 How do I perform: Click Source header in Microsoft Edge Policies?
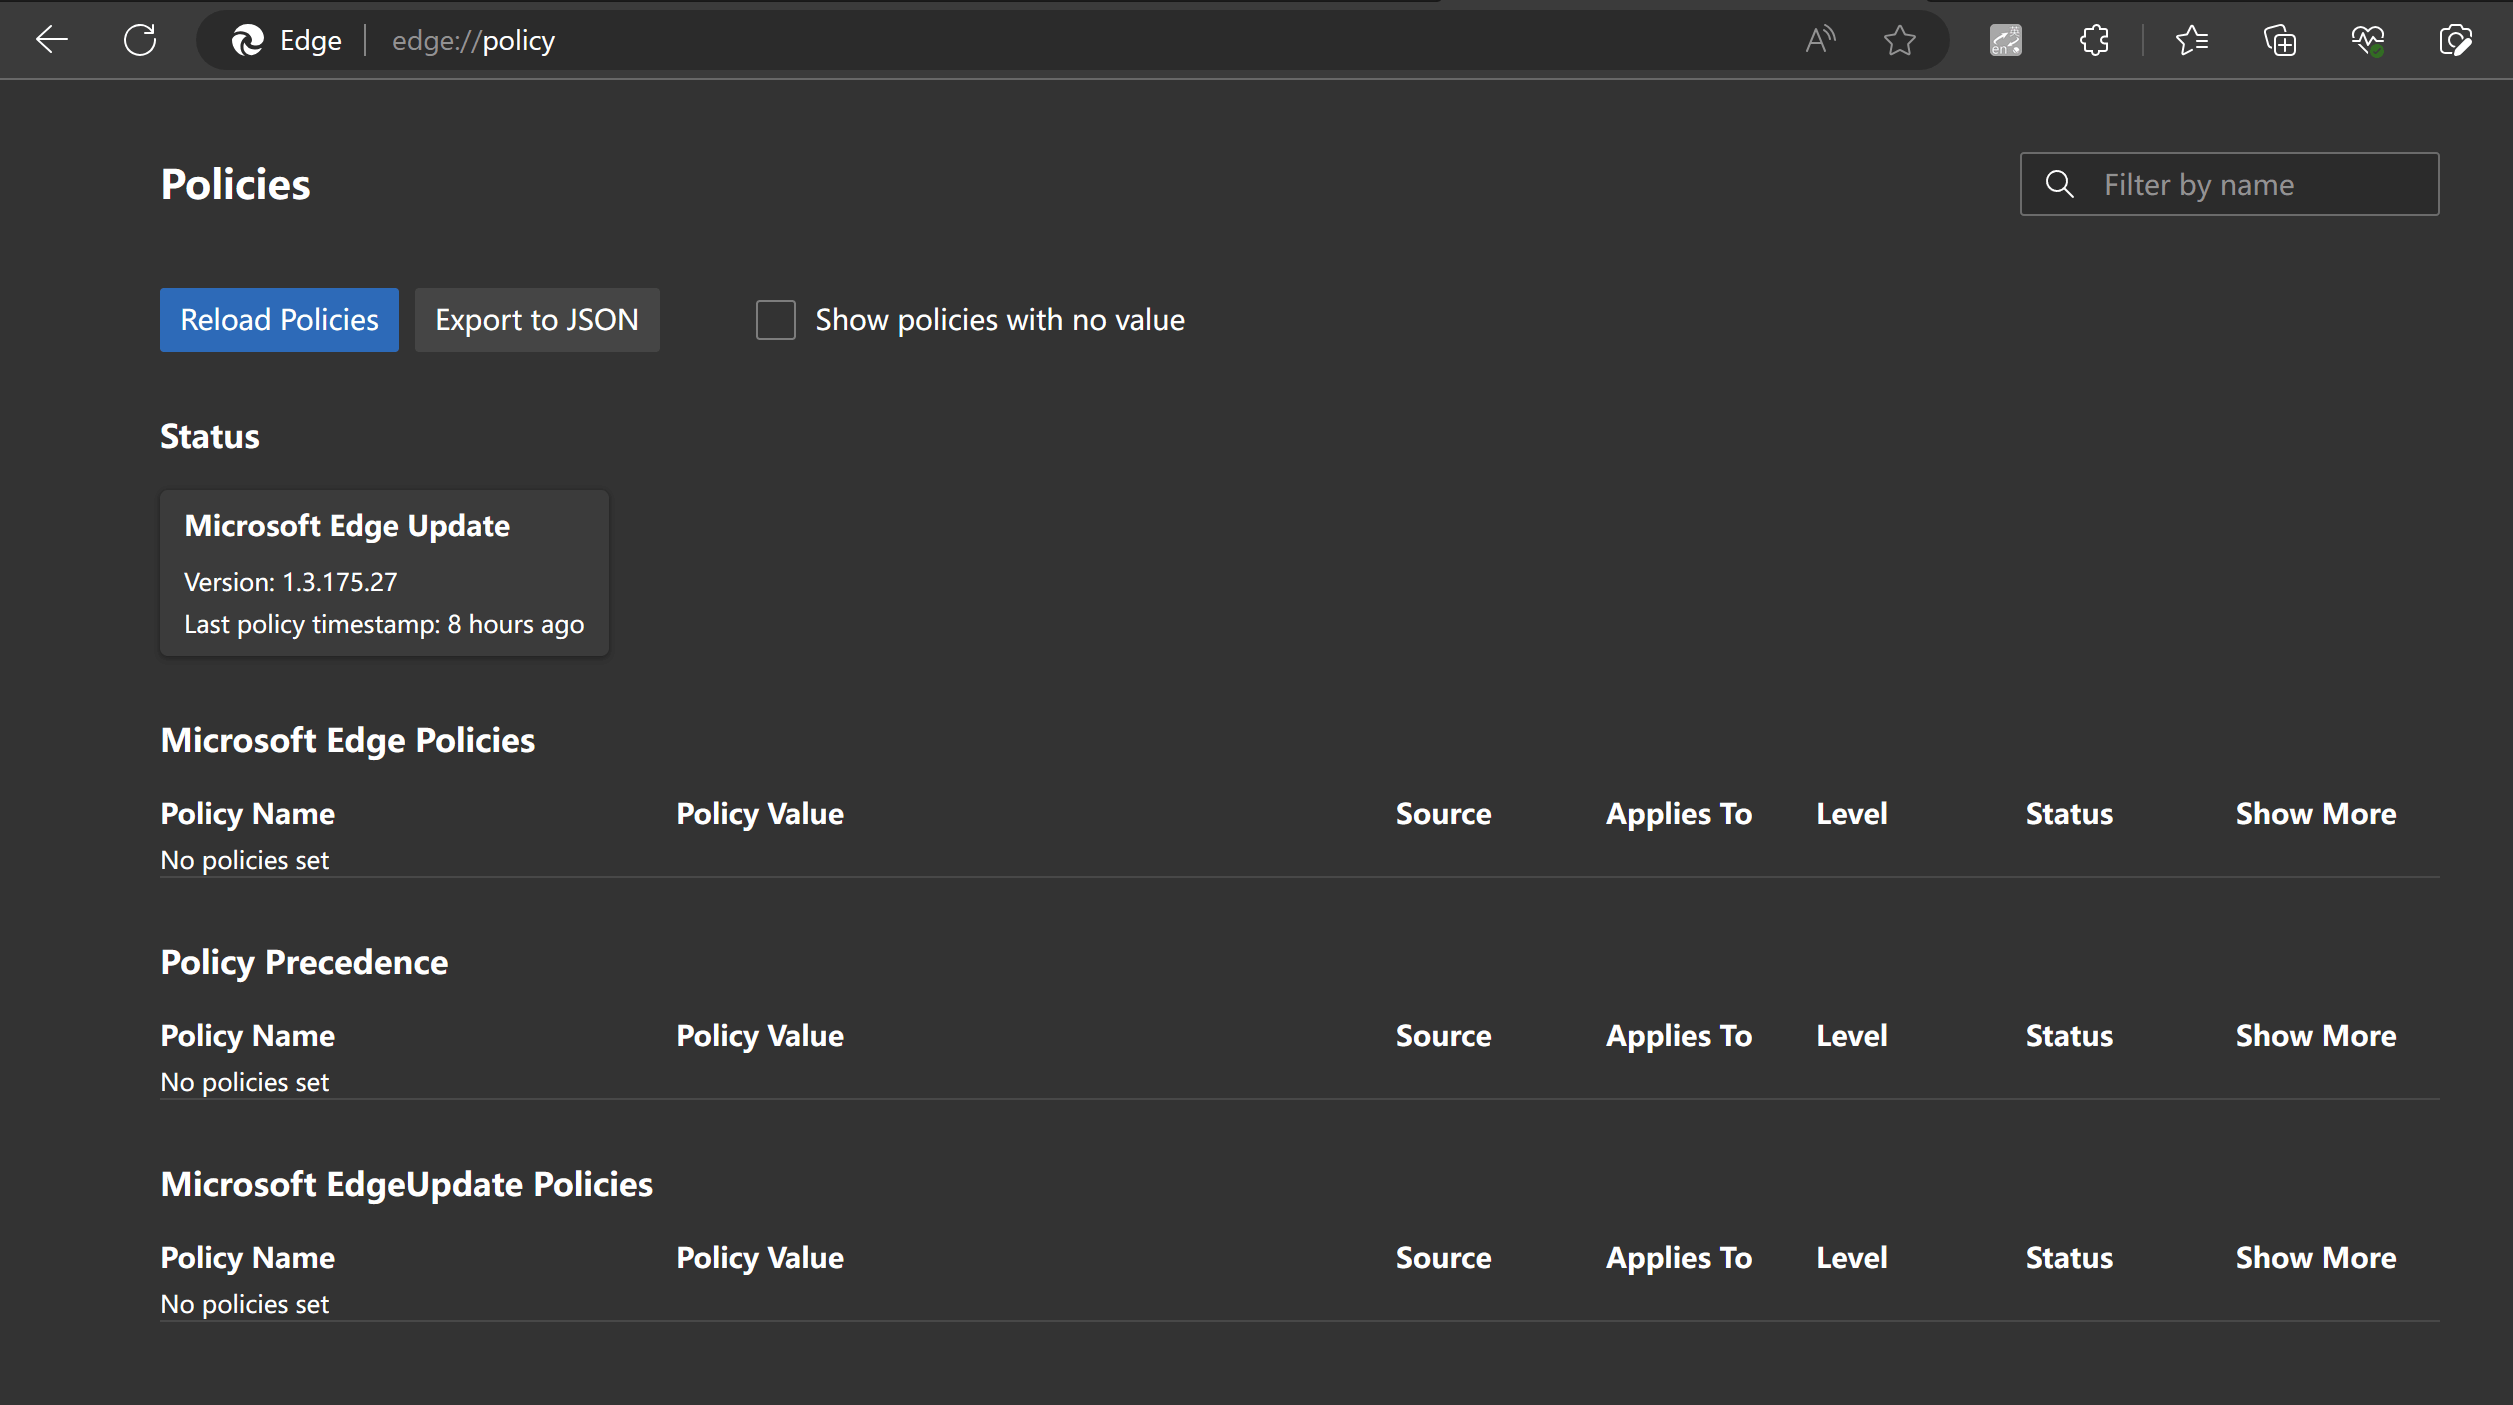click(1443, 814)
